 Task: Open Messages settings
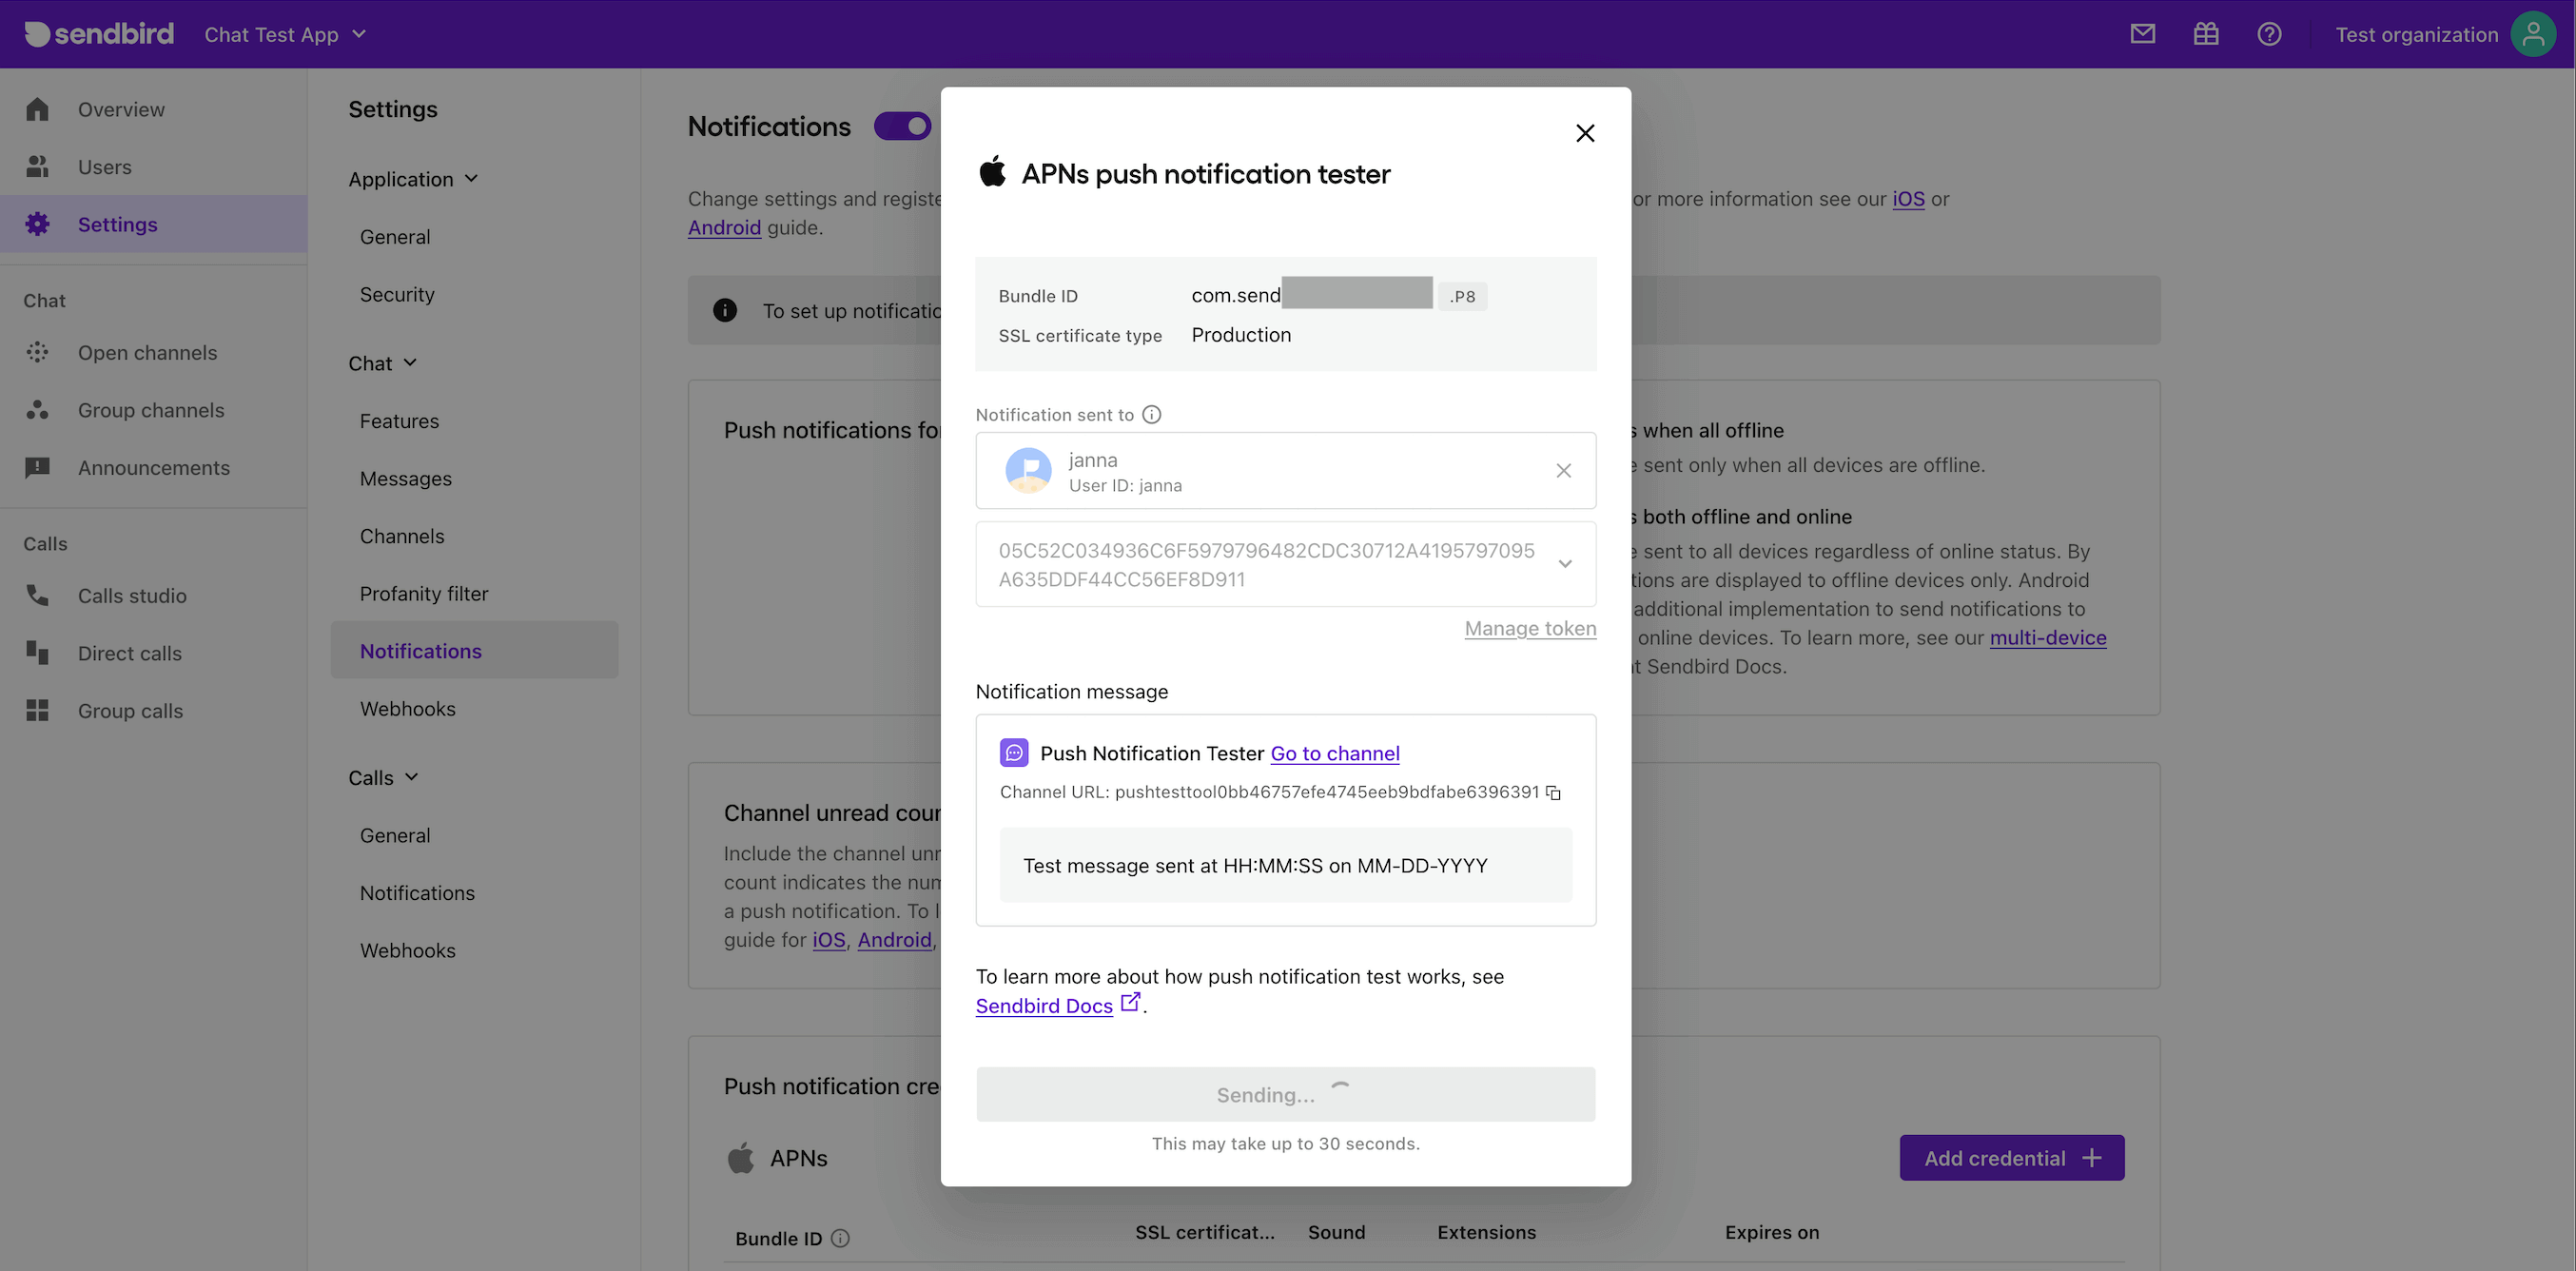point(406,478)
